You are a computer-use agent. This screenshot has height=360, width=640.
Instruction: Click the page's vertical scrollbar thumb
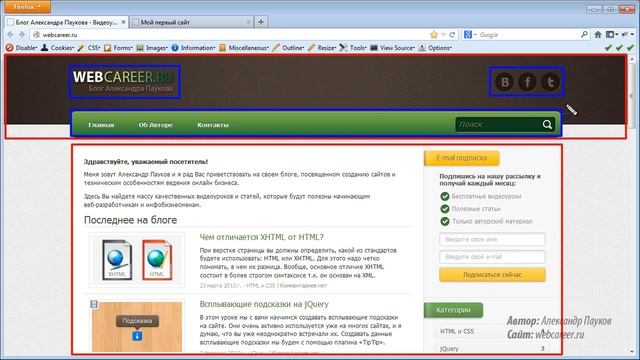tap(631, 96)
